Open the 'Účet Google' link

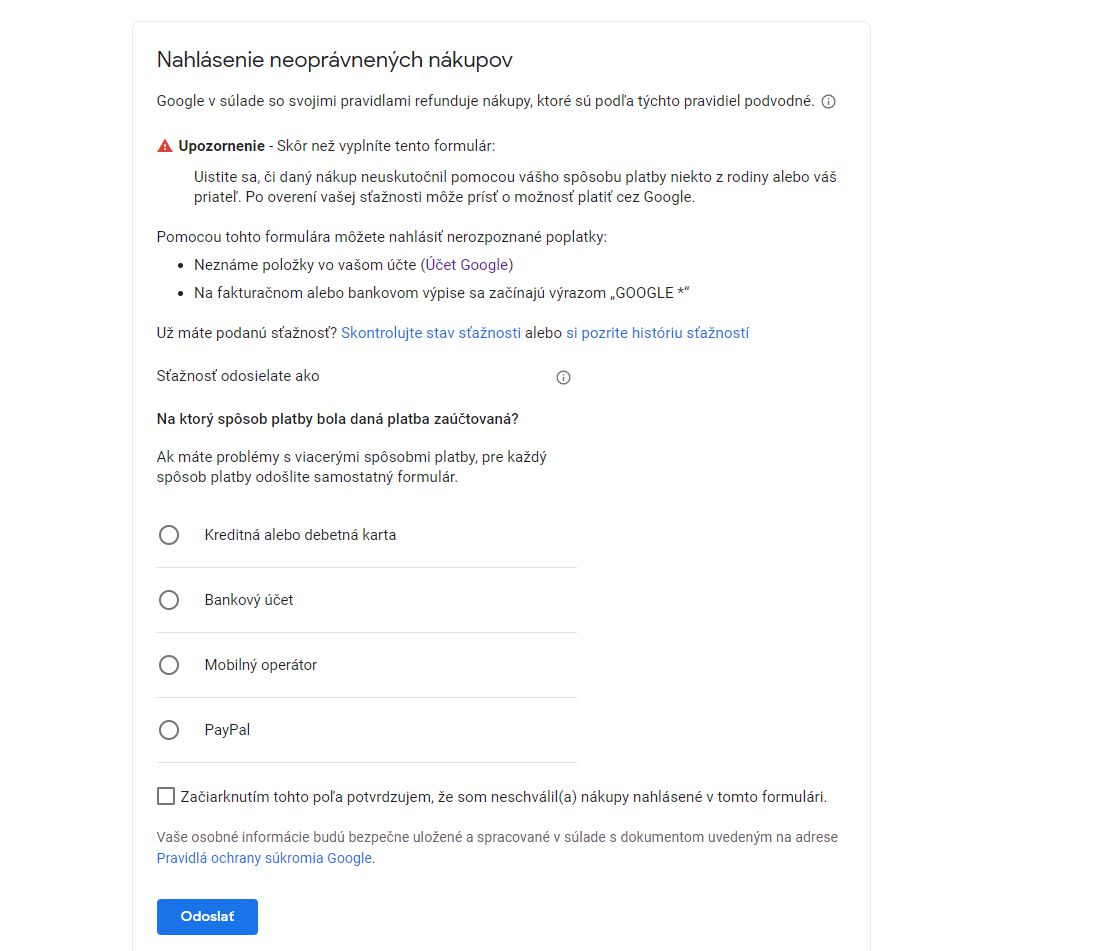coord(467,265)
